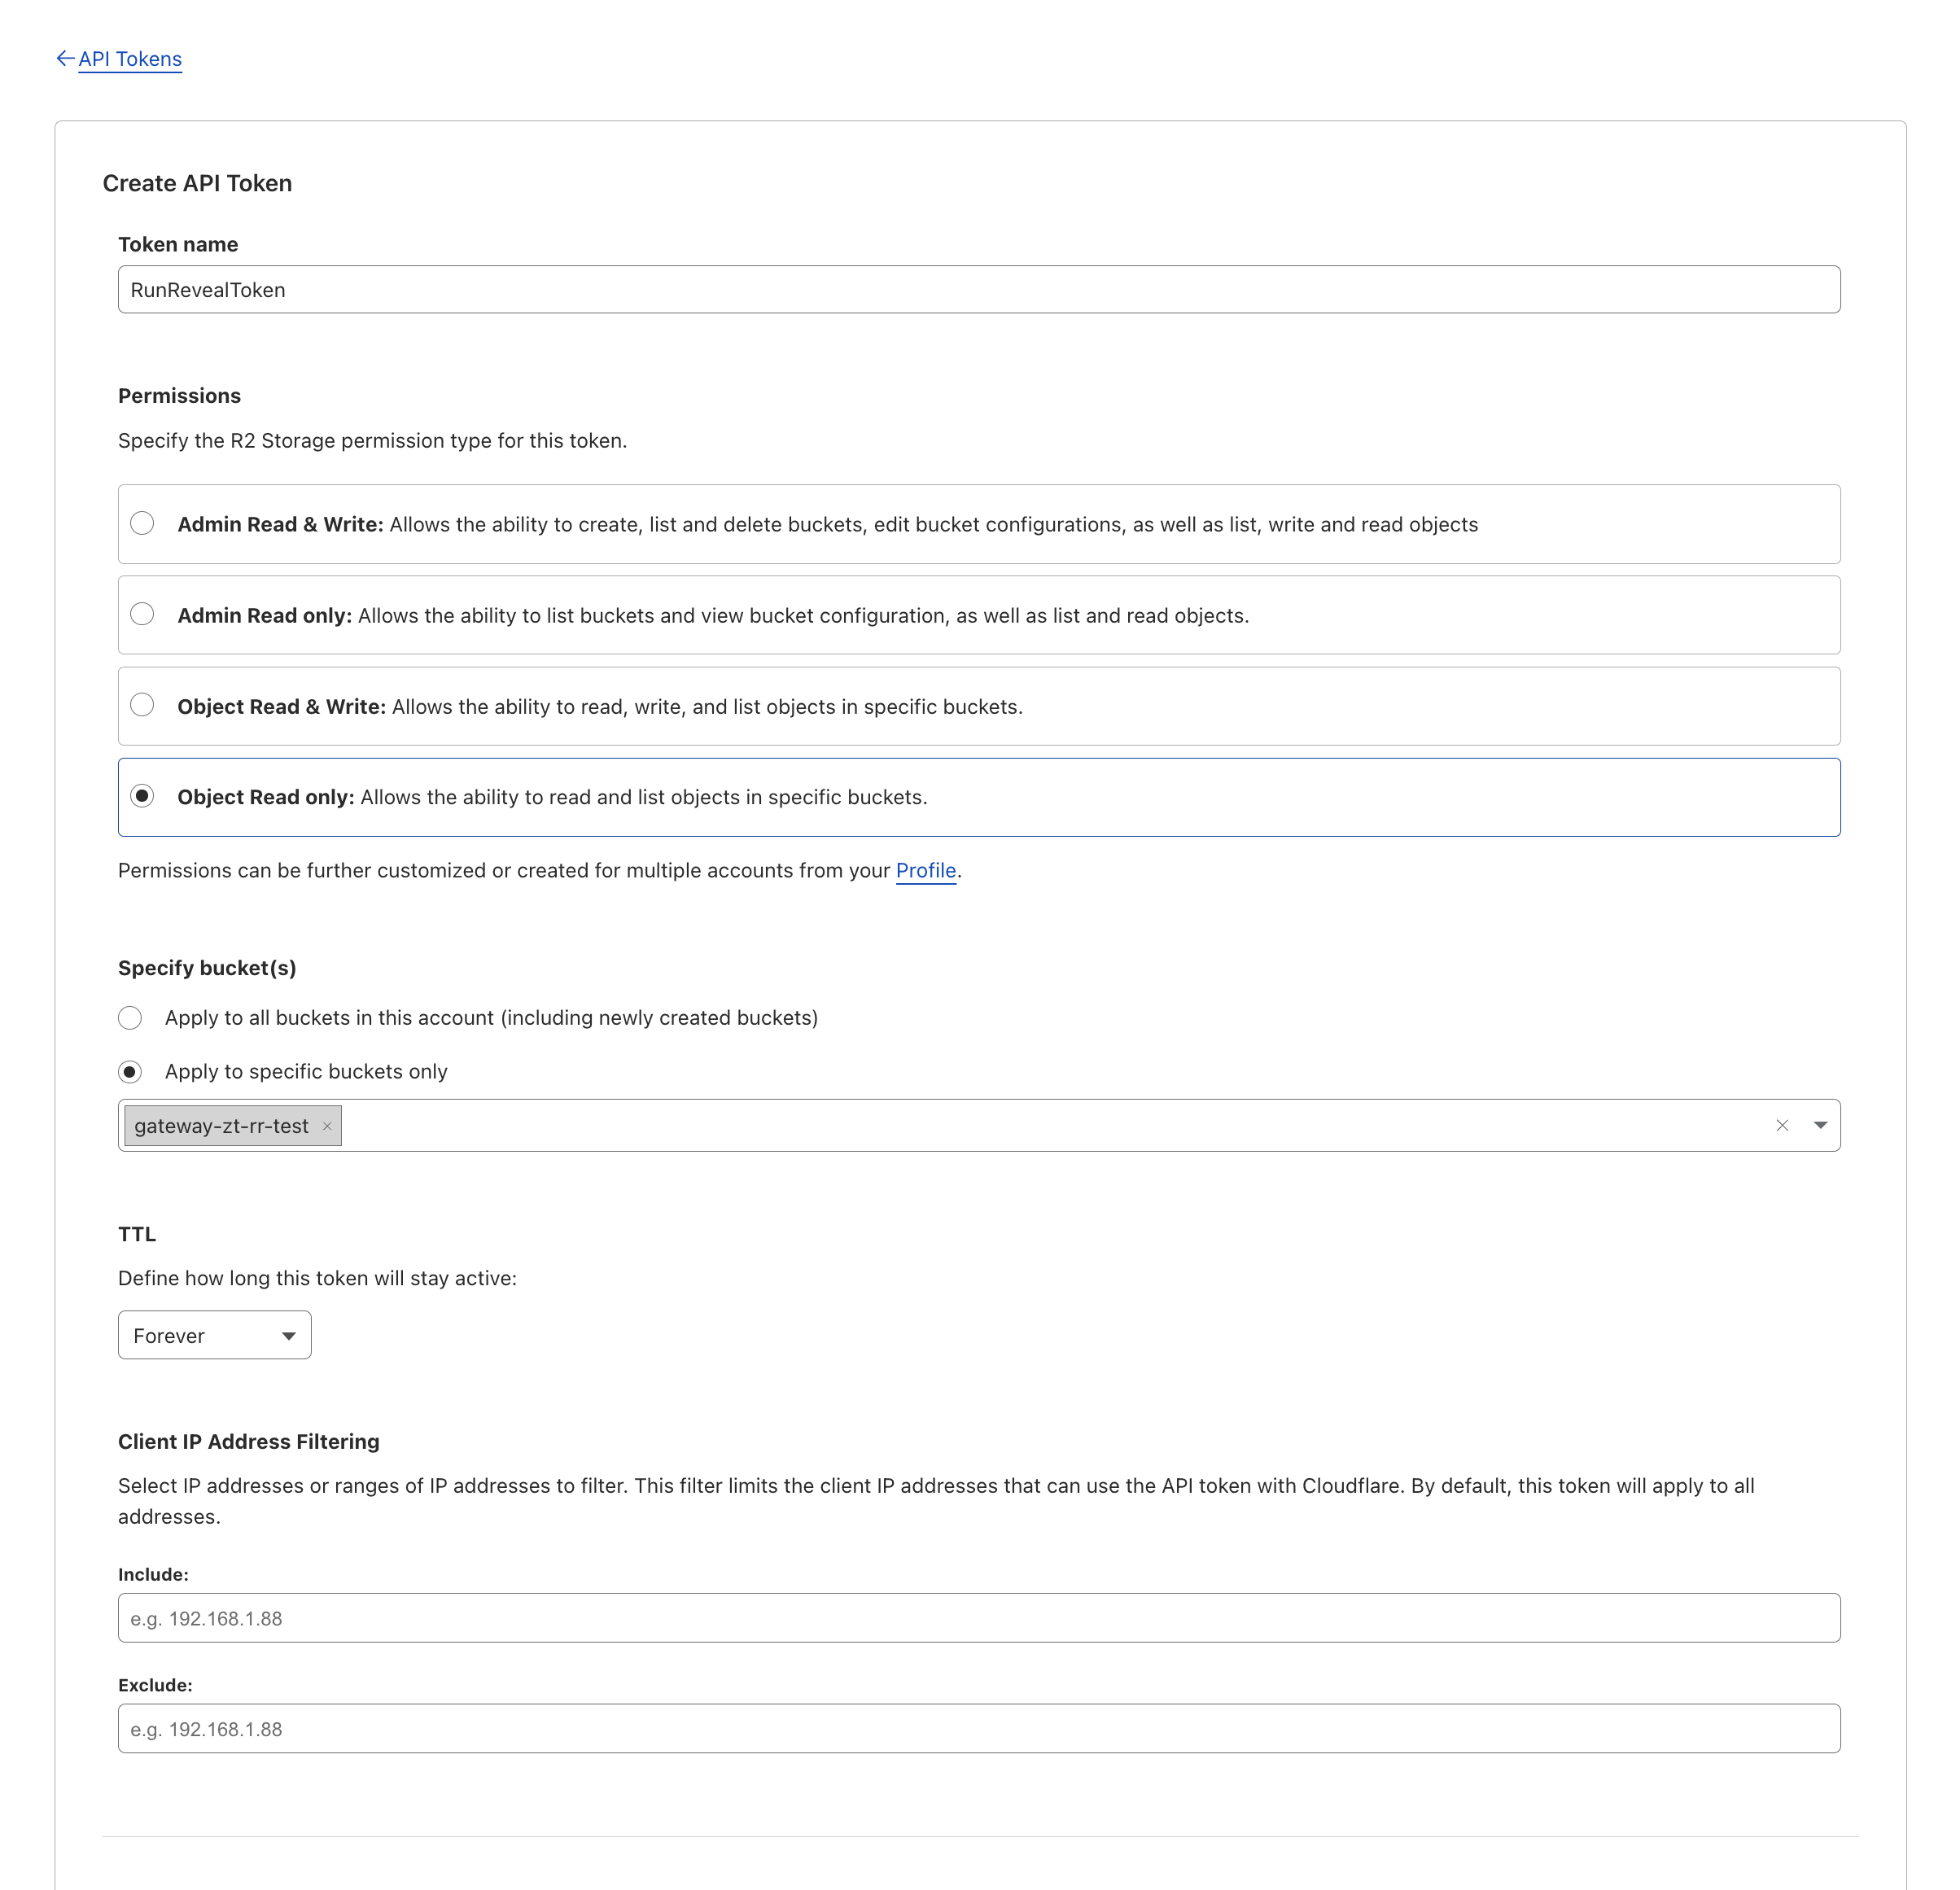Remove the gateway-zt-rr-test bucket tag

[x=327, y=1126]
